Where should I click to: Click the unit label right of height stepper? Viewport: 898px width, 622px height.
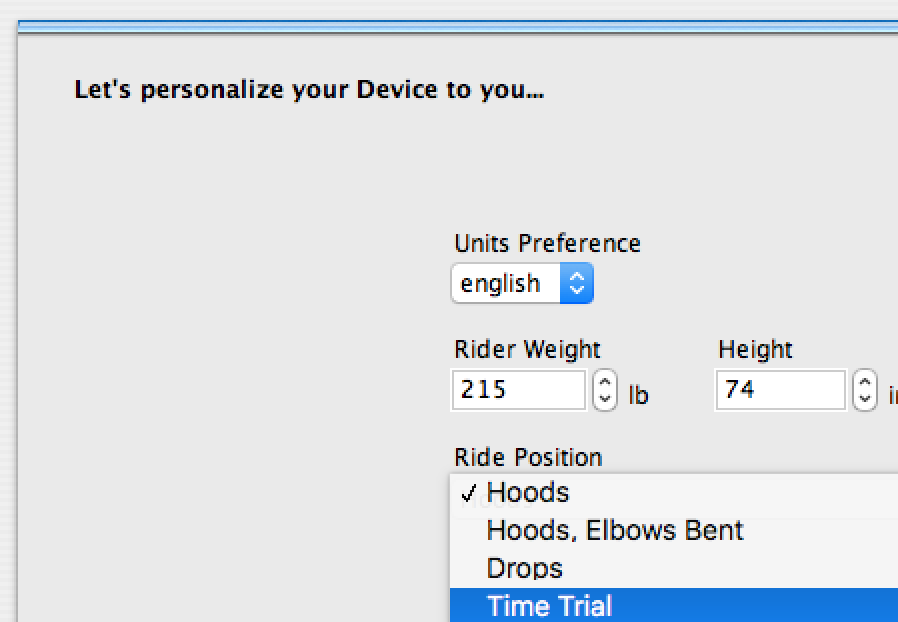892,396
